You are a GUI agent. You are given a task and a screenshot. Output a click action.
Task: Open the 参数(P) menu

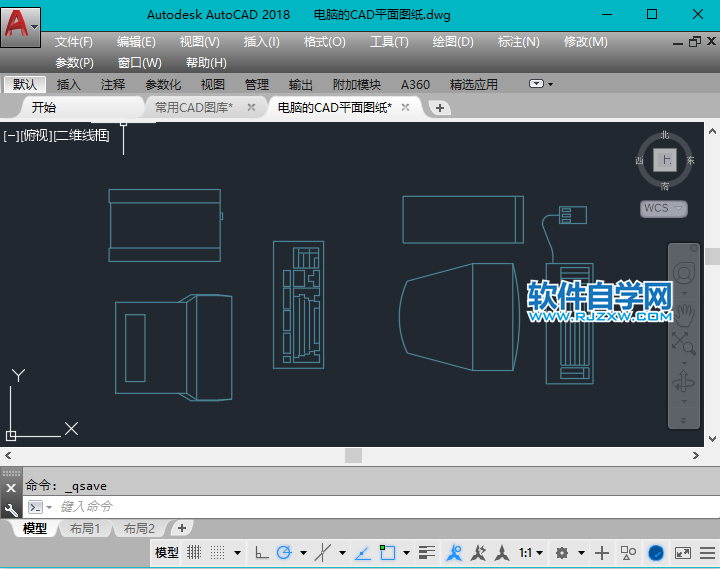(74, 62)
